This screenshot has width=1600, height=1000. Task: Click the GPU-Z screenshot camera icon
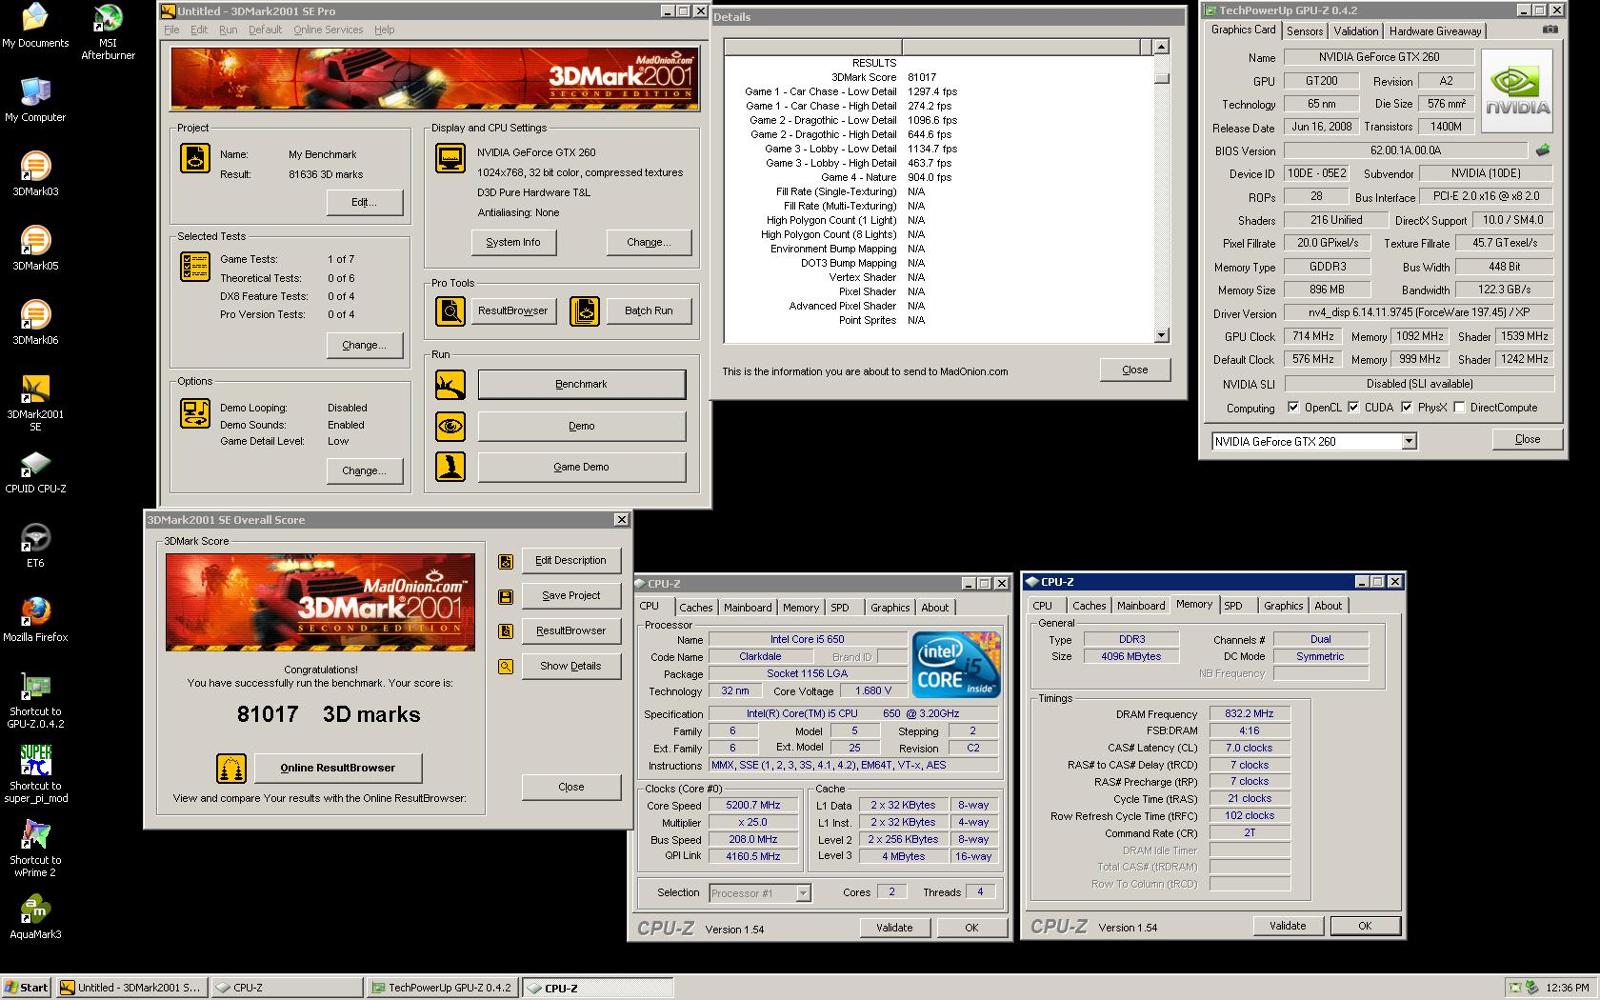[1550, 30]
